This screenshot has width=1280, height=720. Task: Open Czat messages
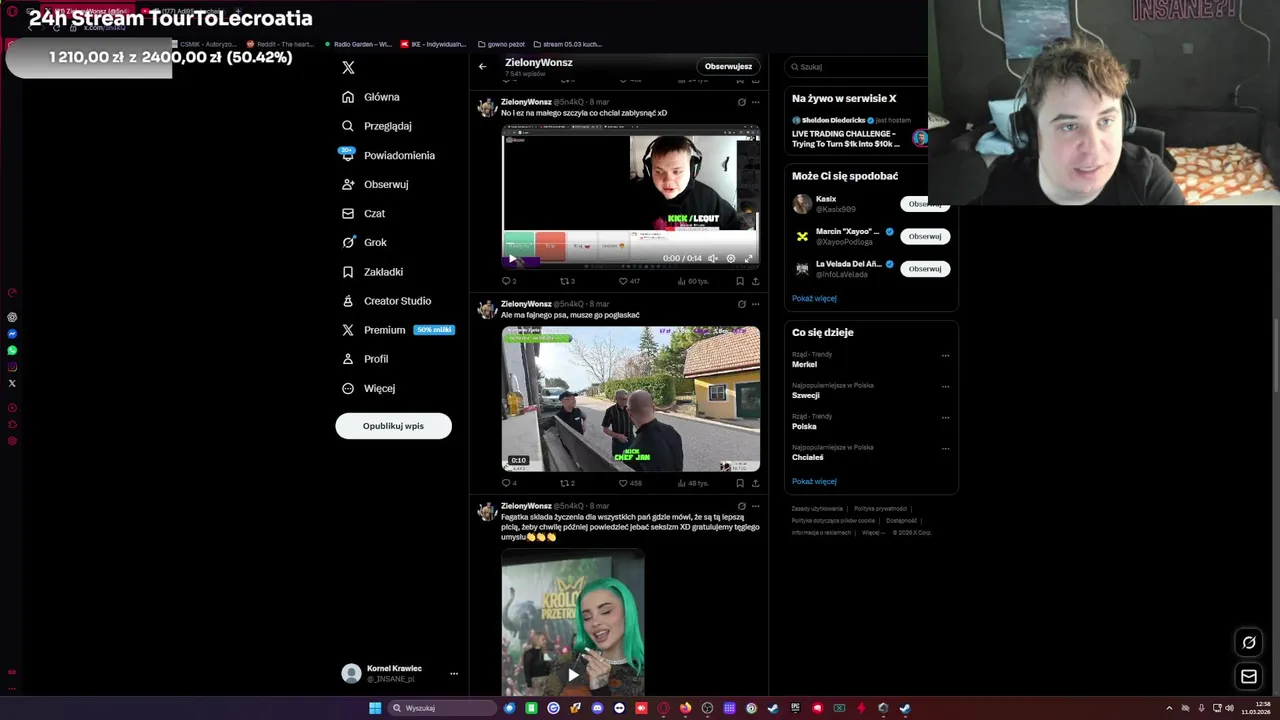(363, 213)
